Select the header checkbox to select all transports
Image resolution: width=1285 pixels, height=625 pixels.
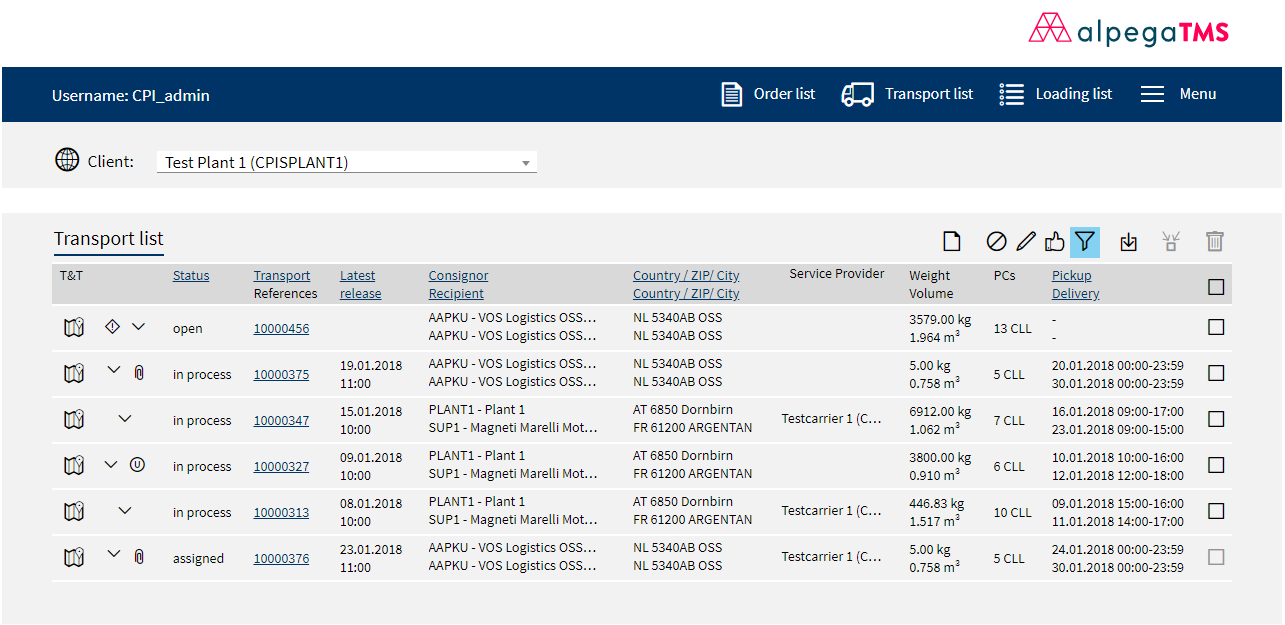pyautogui.click(x=1216, y=287)
